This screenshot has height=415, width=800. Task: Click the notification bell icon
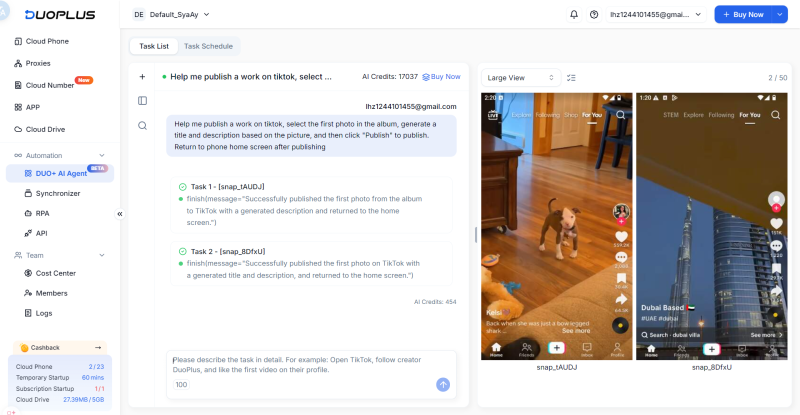(x=573, y=15)
